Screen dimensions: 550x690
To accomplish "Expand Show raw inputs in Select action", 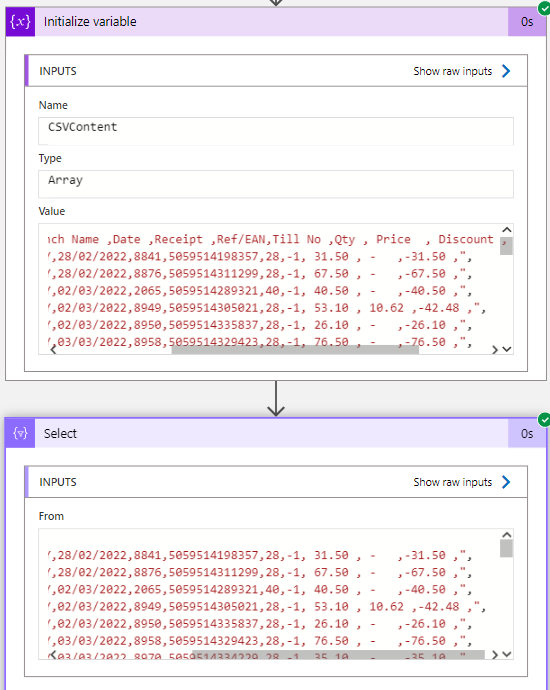I will 462,482.
